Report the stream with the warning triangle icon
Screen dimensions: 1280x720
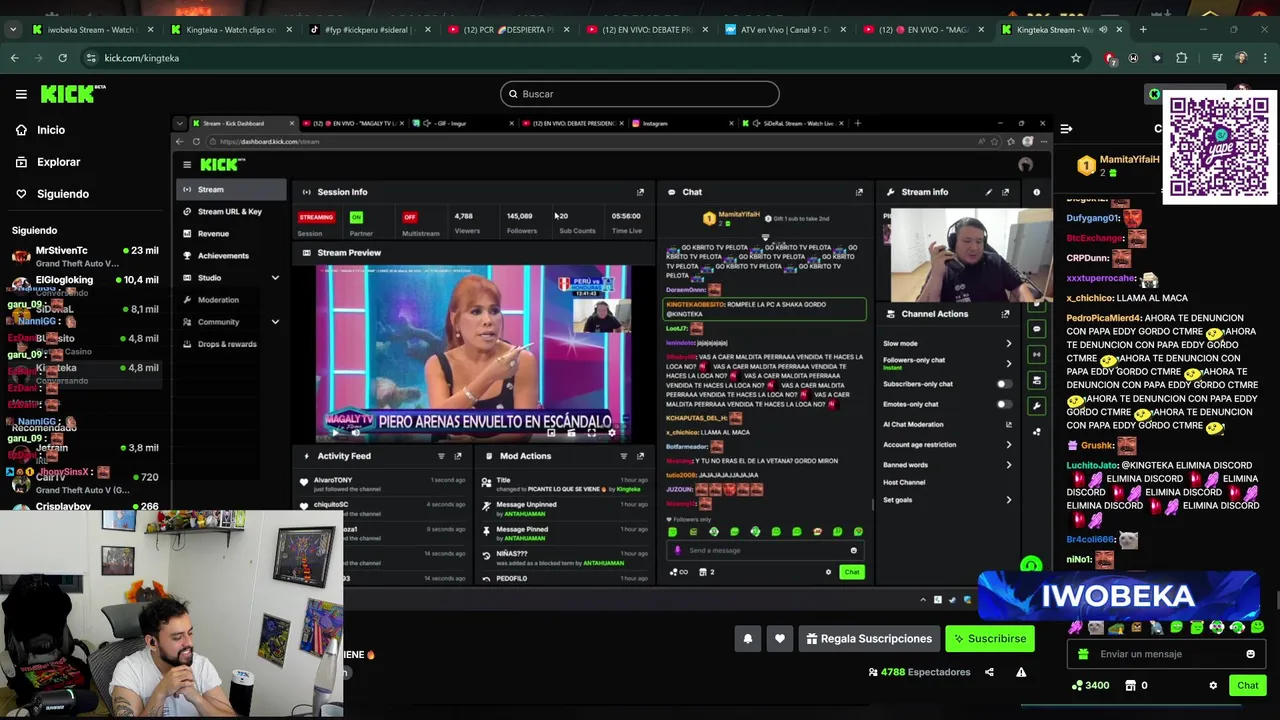coord(1021,672)
